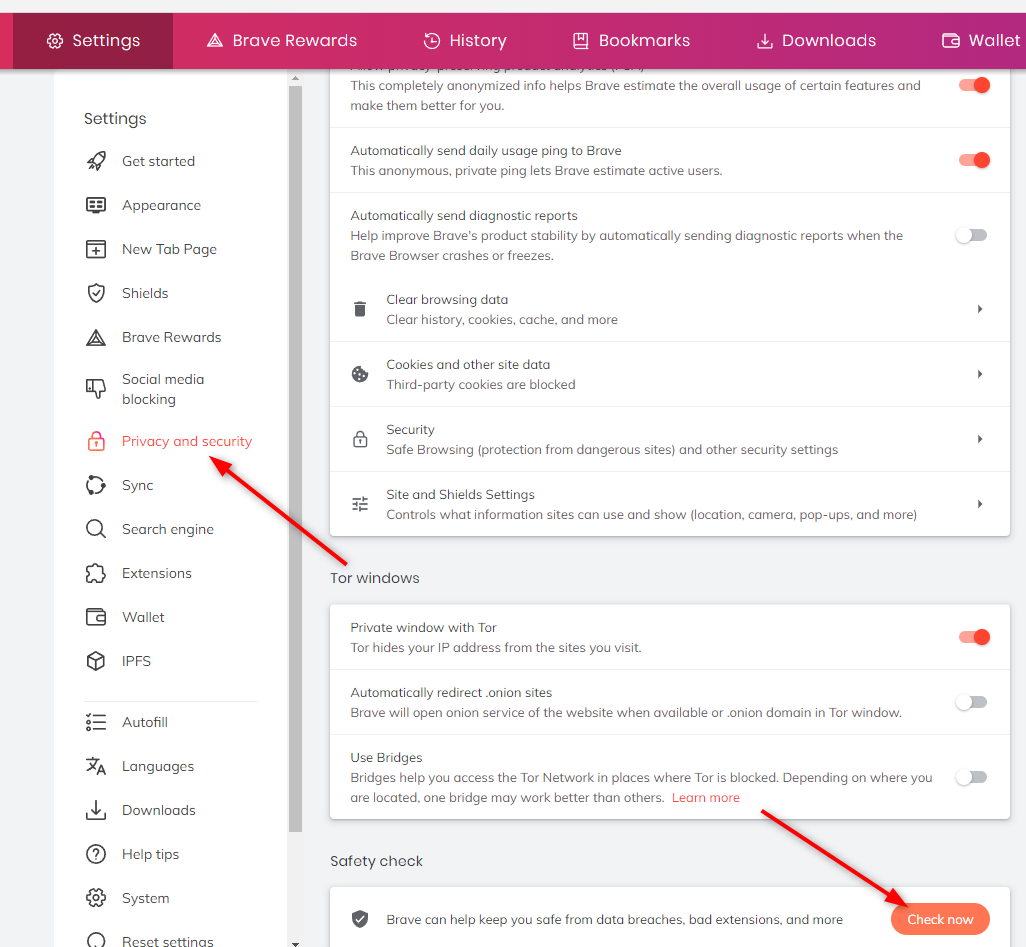This screenshot has height=947, width=1026.
Task: Click the Wallet icon in top bar
Action: (951, 41)
